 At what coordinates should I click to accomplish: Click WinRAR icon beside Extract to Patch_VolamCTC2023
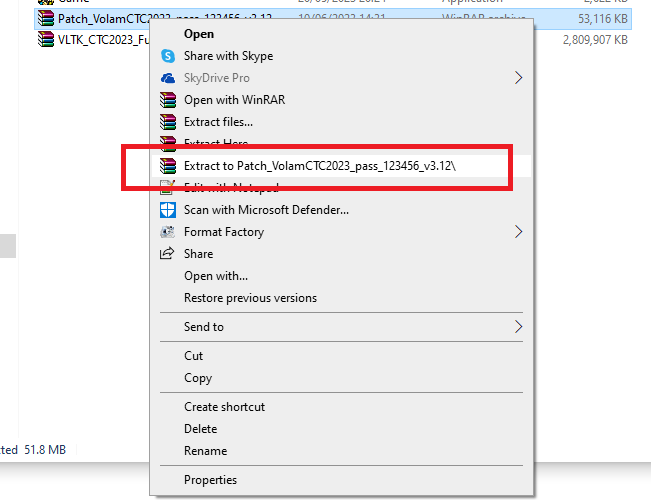coord(168,166)
